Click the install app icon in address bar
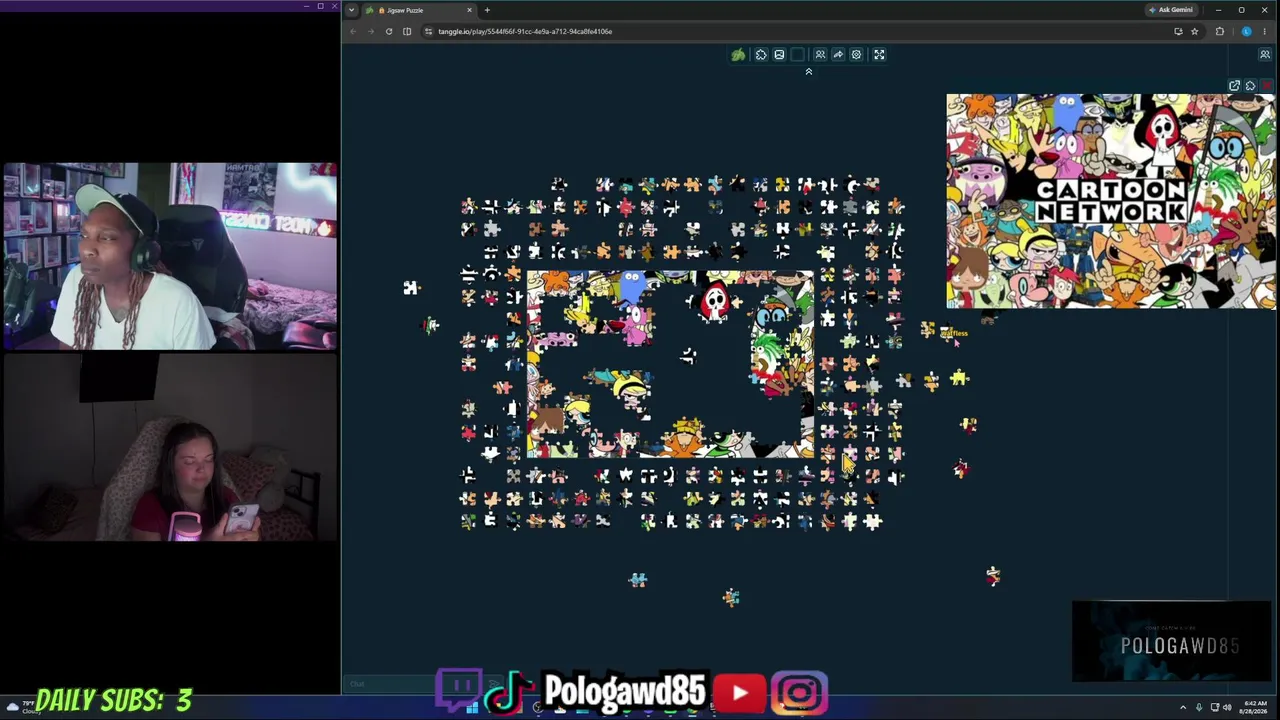1280x720 pixels. [1178, 31]
